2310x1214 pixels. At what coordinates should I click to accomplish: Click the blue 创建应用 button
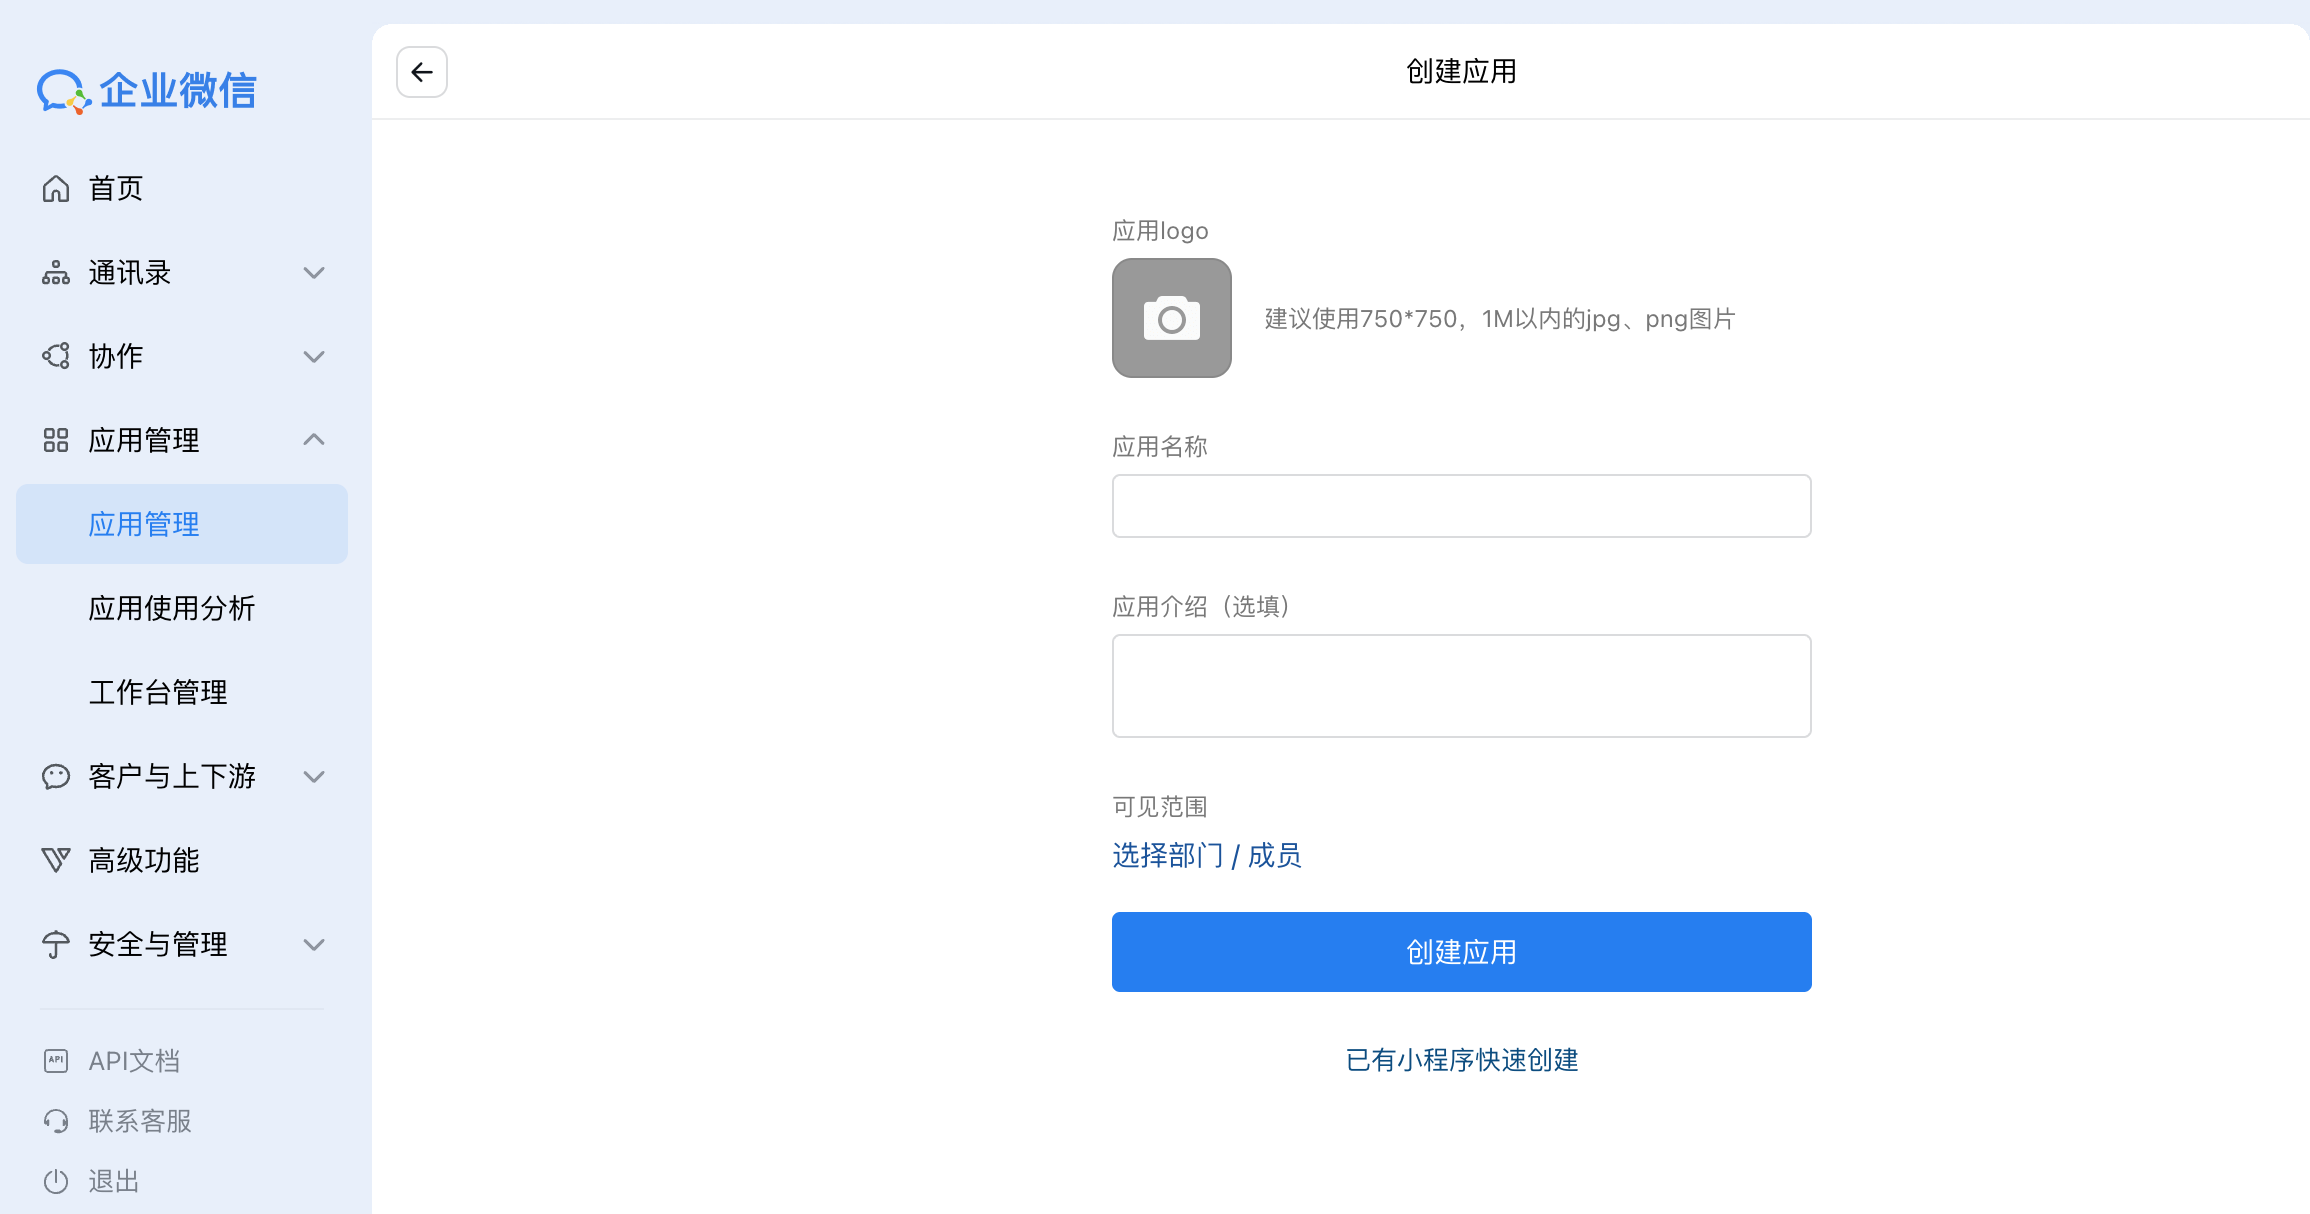(x=1461, y=952)
